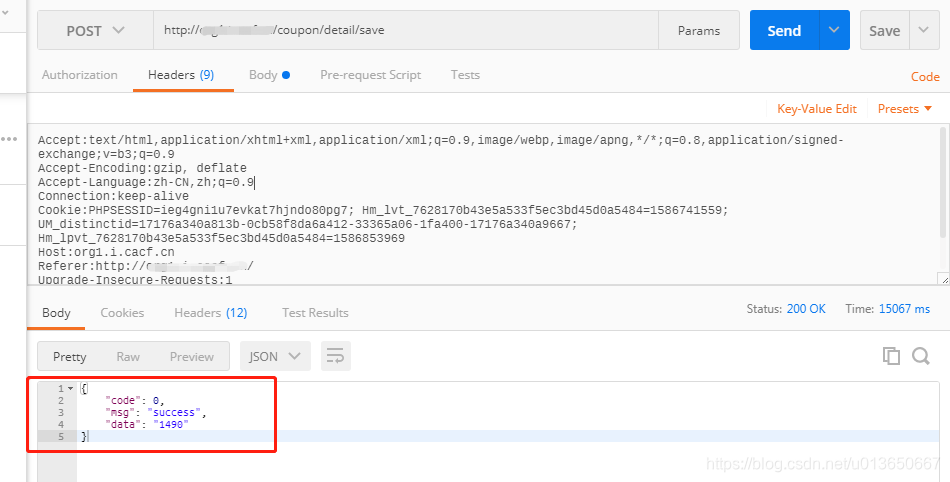Viewport: 950px width, 482px height.
Task: Open the request Body tab
Action: [x=269, y=75]
